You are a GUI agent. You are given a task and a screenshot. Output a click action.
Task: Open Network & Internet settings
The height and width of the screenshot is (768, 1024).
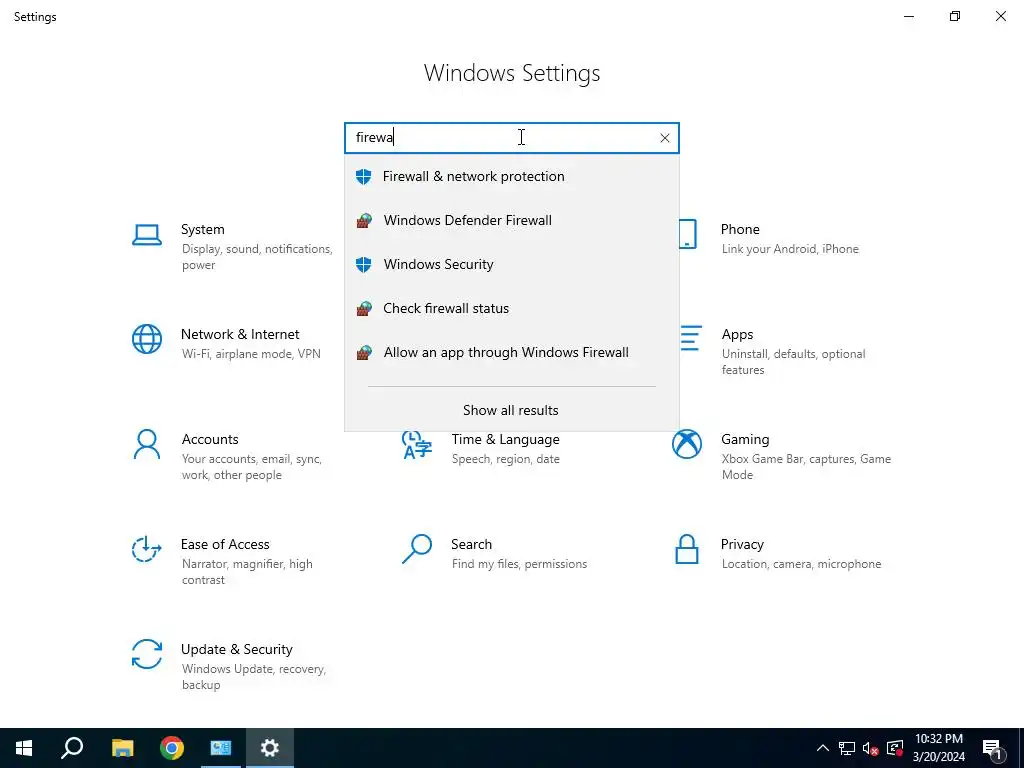click(227, 344)
